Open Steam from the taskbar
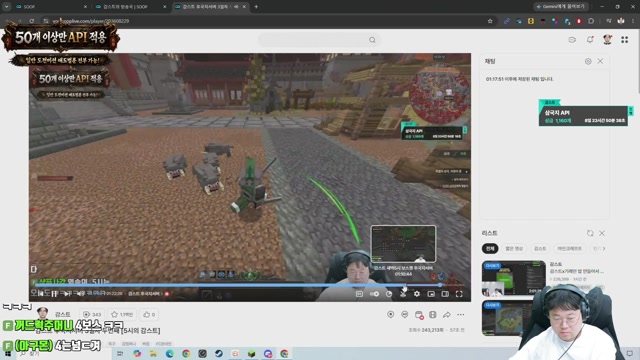The width and height of the screenshot is (640, 360). (x=219, y=353)
